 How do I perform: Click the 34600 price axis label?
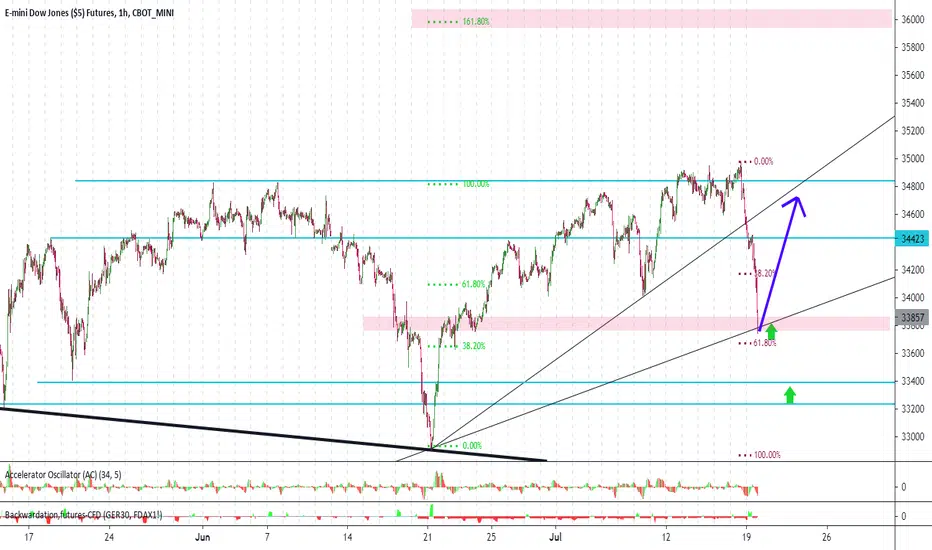(x=912, y=214)
